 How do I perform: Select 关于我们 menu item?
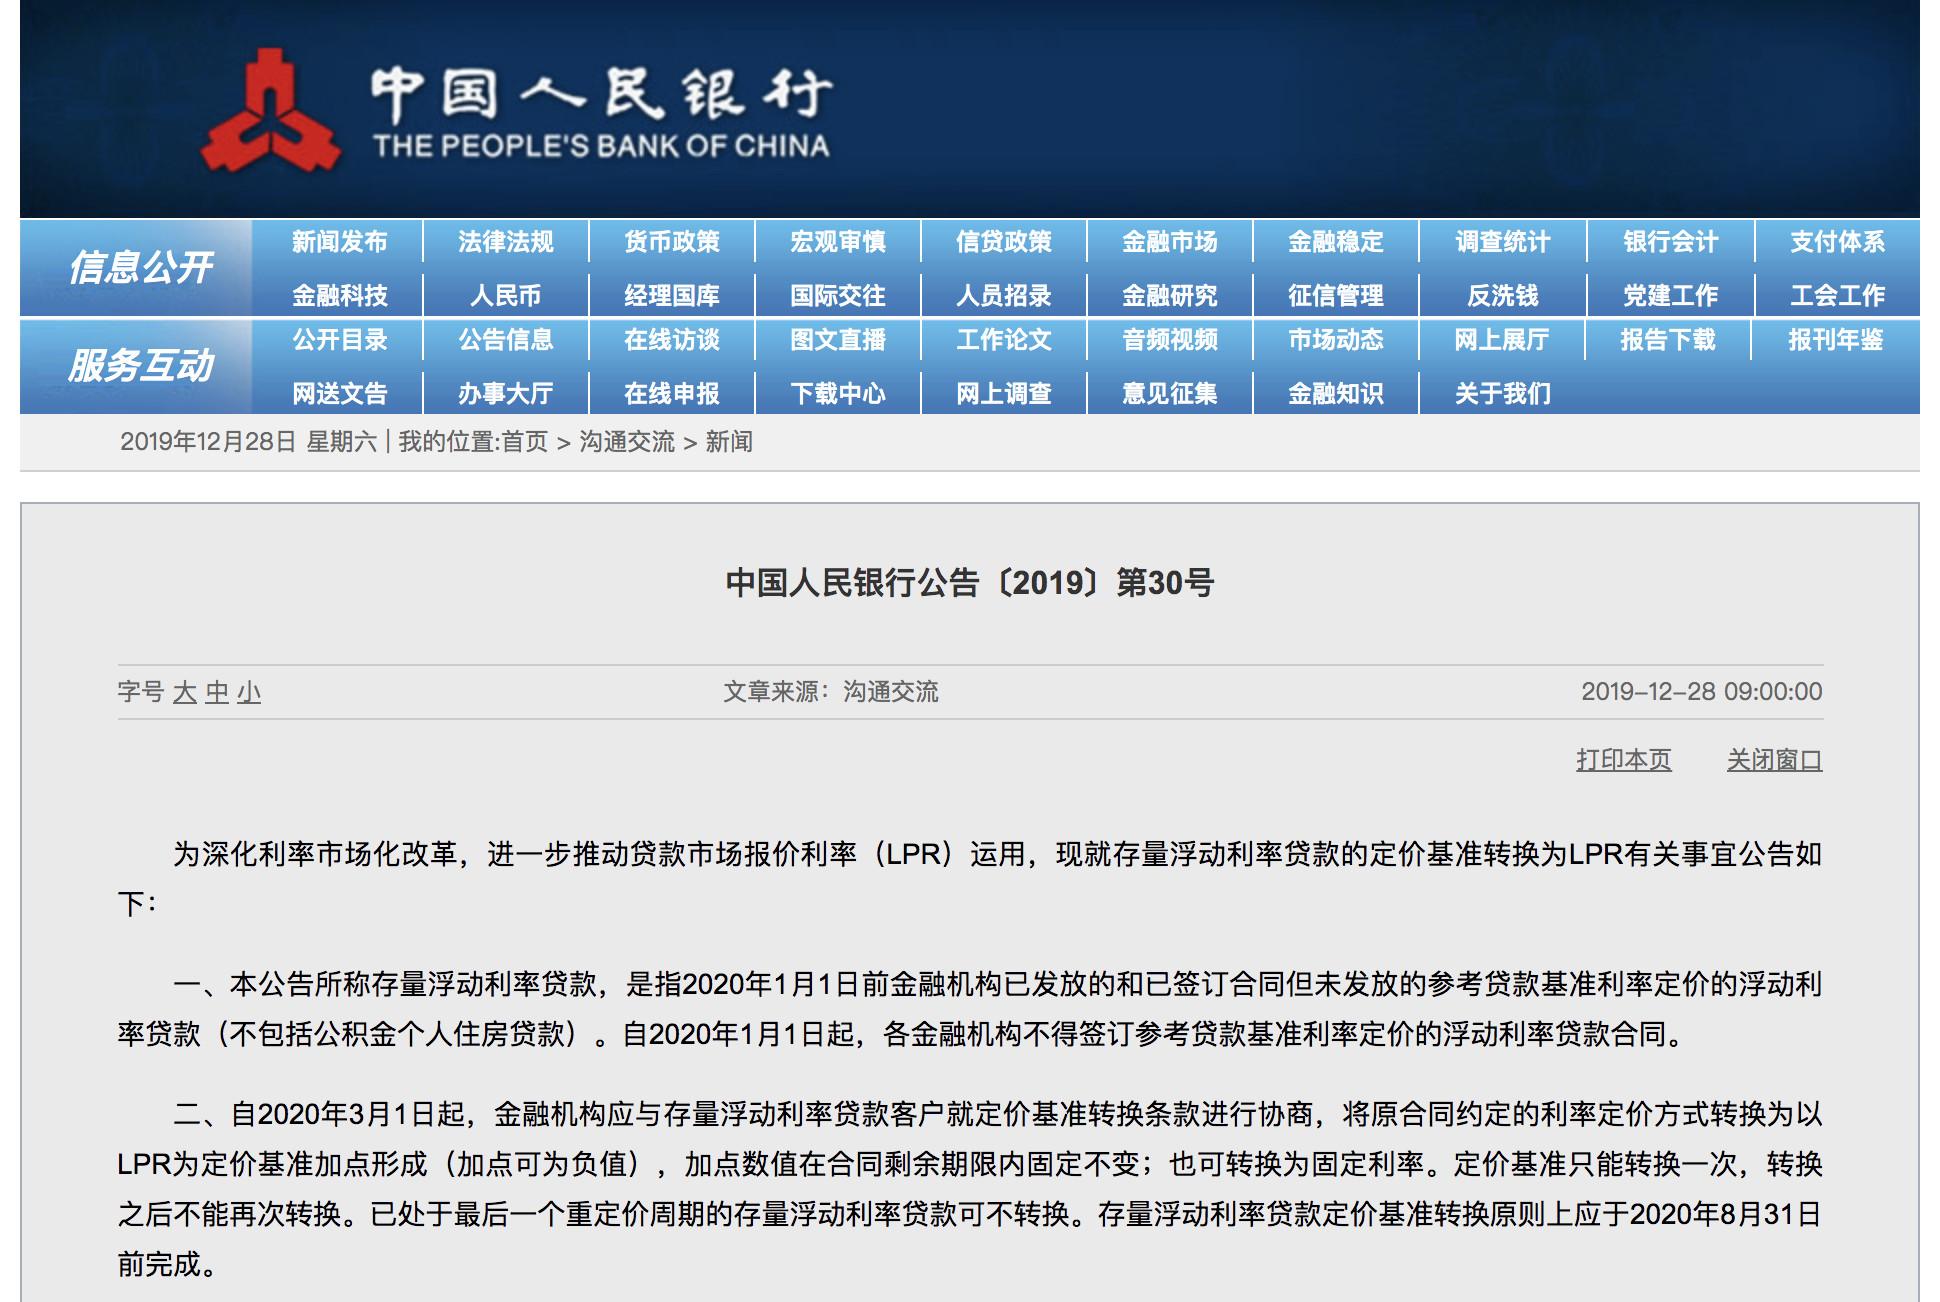1502,394
